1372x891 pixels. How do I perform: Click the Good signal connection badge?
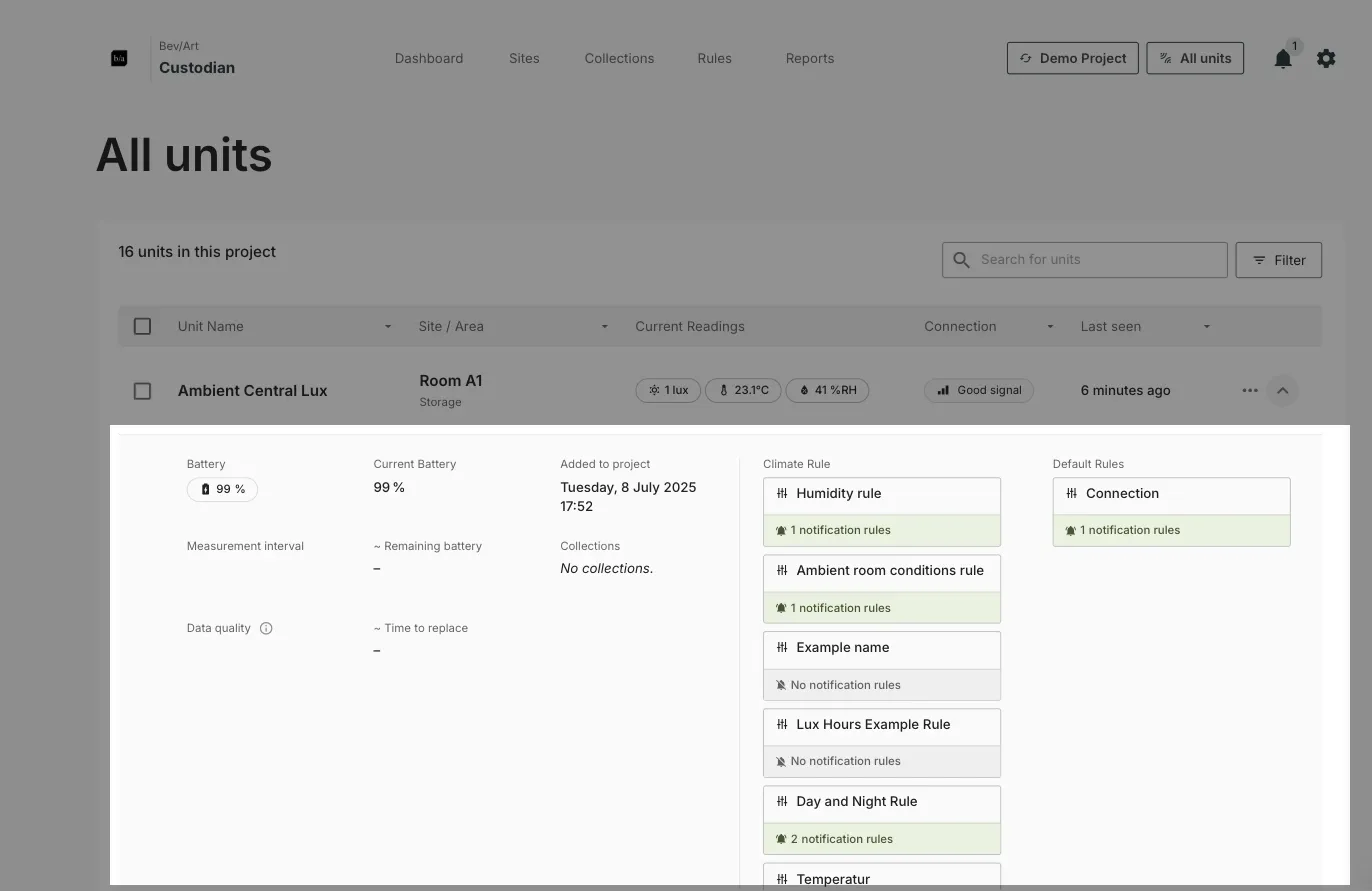(x=978, y=390)
